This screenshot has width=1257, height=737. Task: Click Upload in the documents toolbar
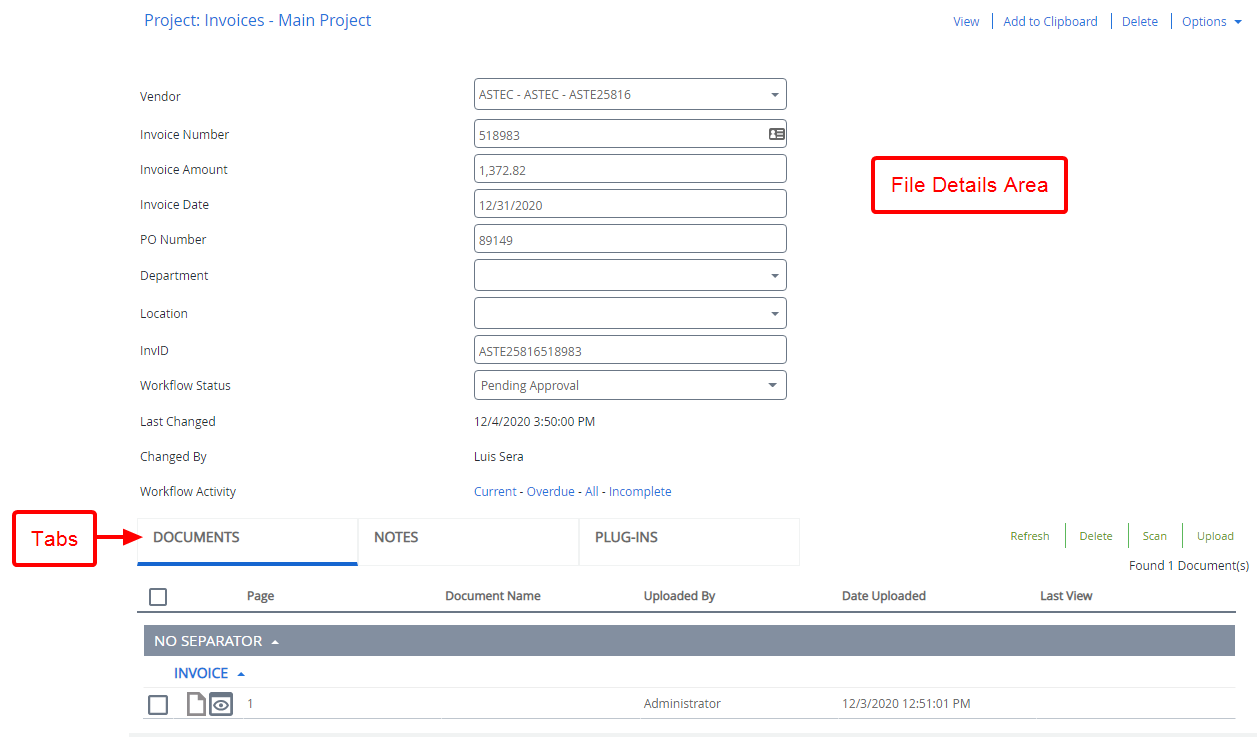1215,536
